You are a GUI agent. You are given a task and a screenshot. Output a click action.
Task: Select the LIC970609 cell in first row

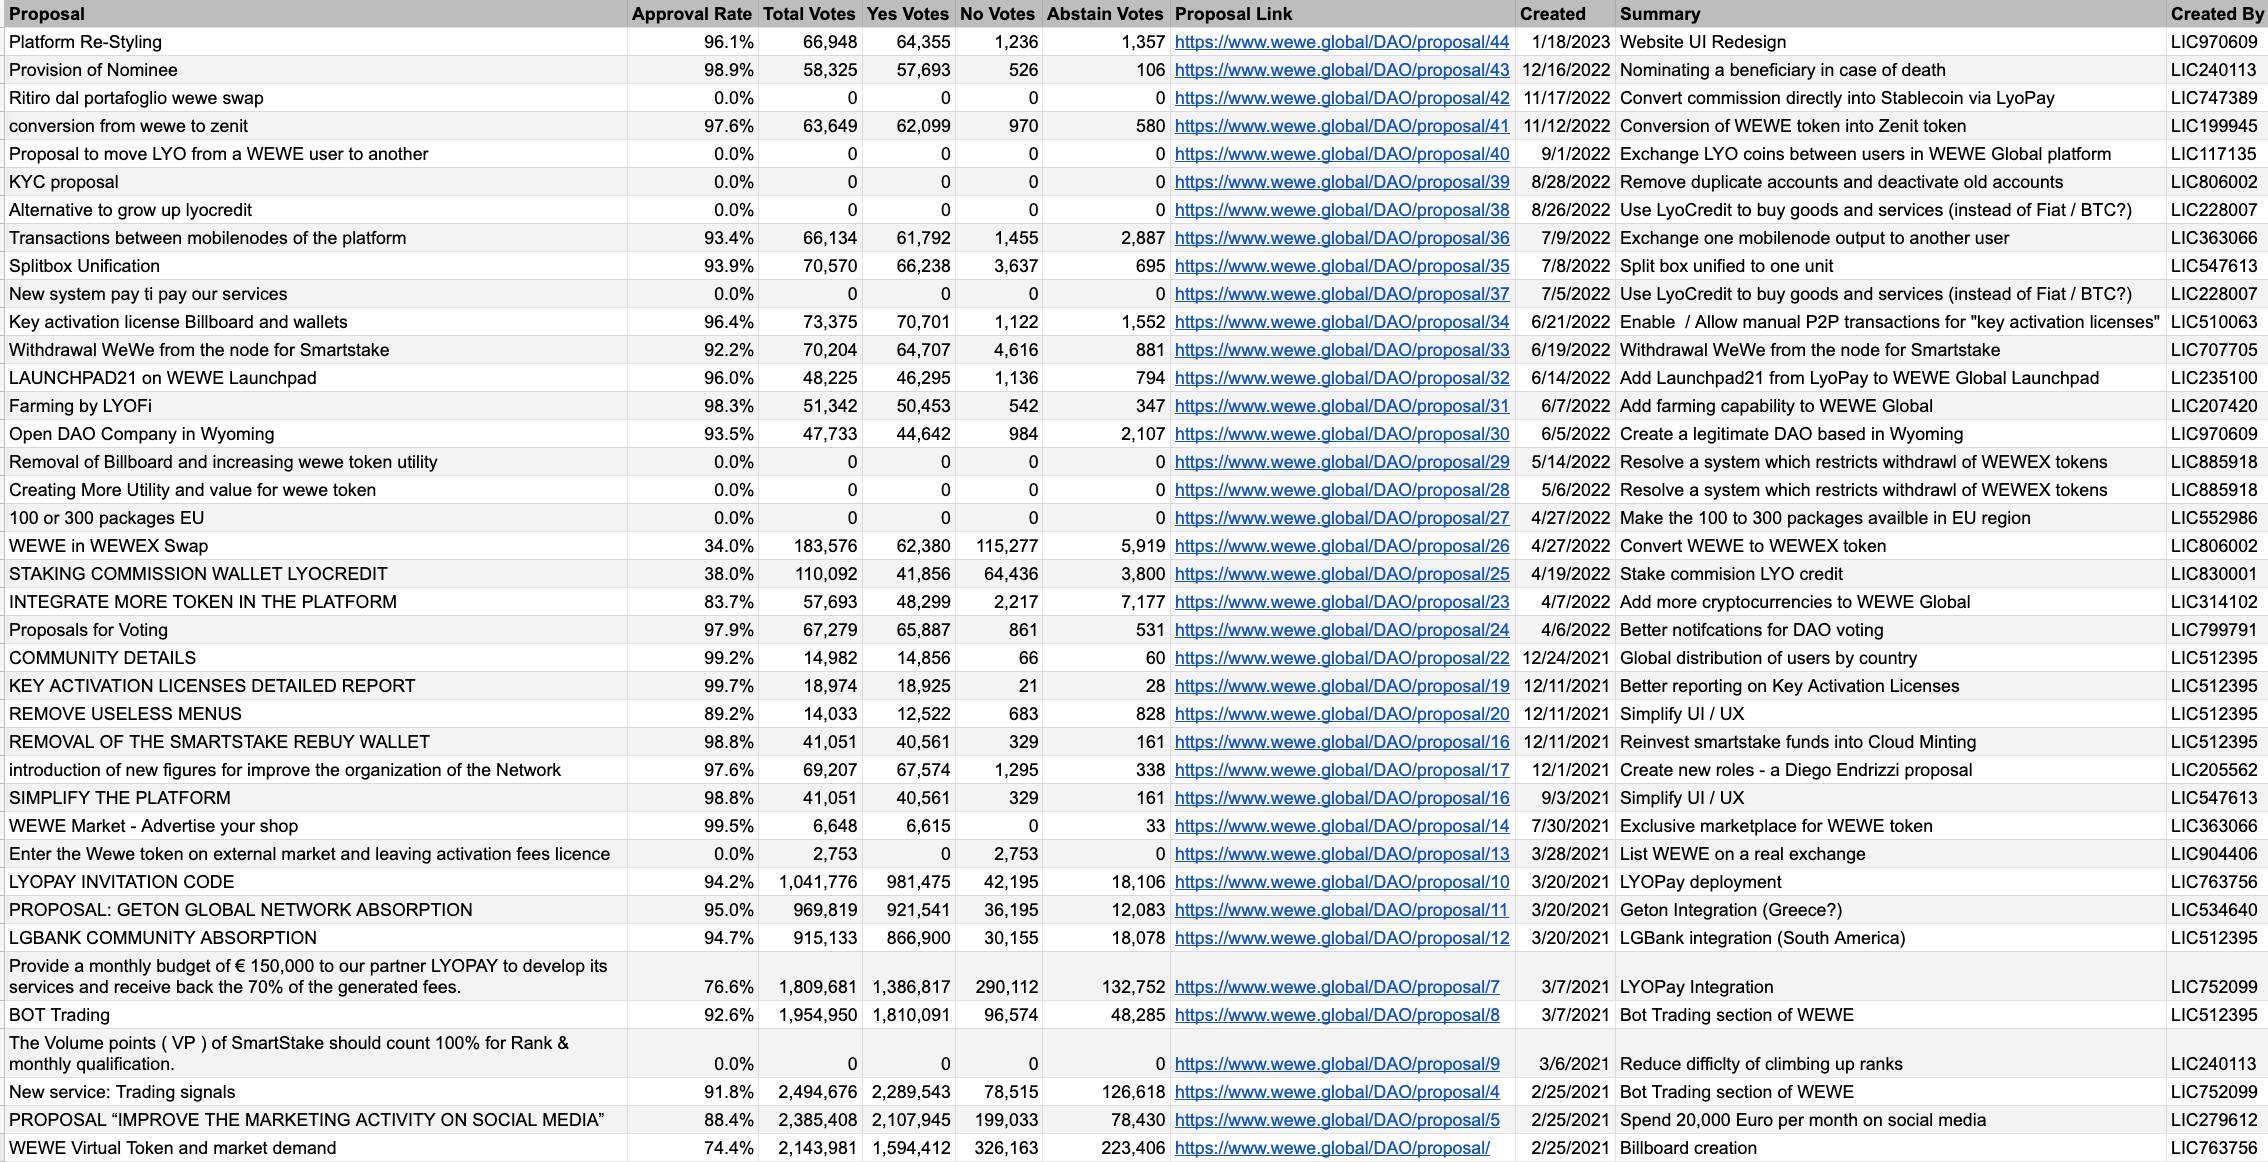pos(2213,42)
